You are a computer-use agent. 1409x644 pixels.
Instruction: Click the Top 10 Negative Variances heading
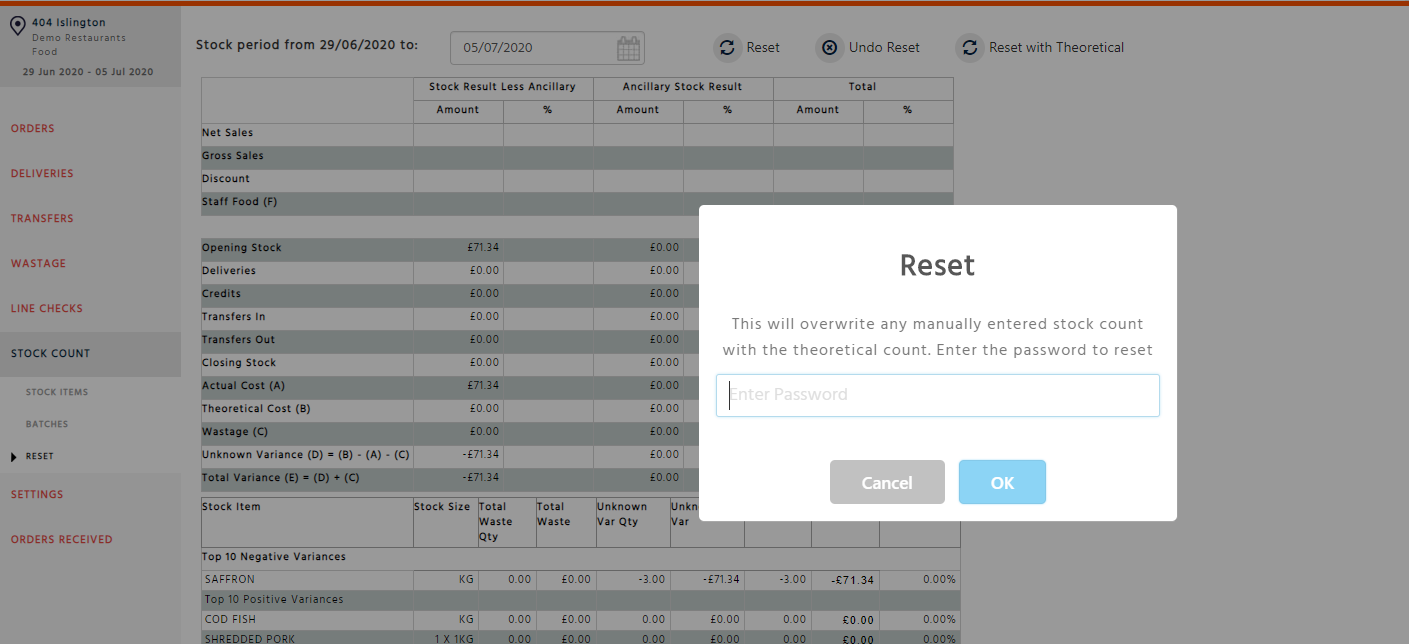274,557
